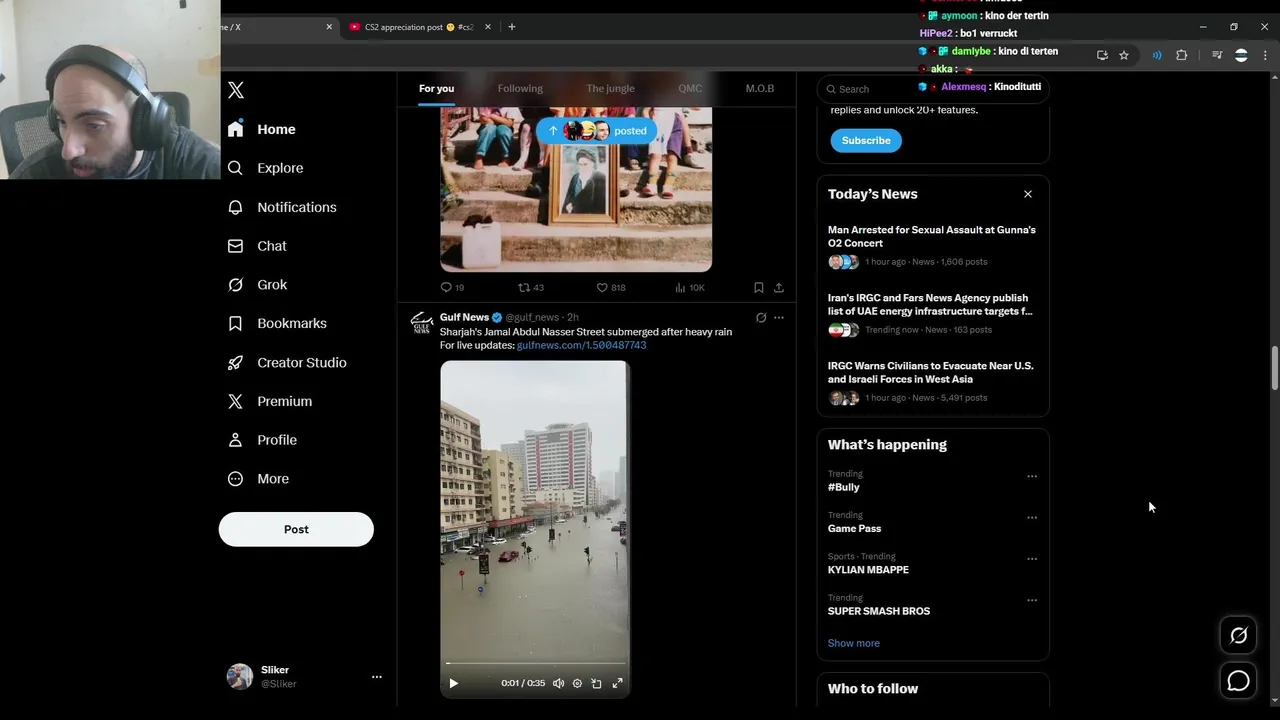Screen dimensions: 1280x720
Task: Click the Premium X icon
Action: pyautogui.click(x=235, y=401)
